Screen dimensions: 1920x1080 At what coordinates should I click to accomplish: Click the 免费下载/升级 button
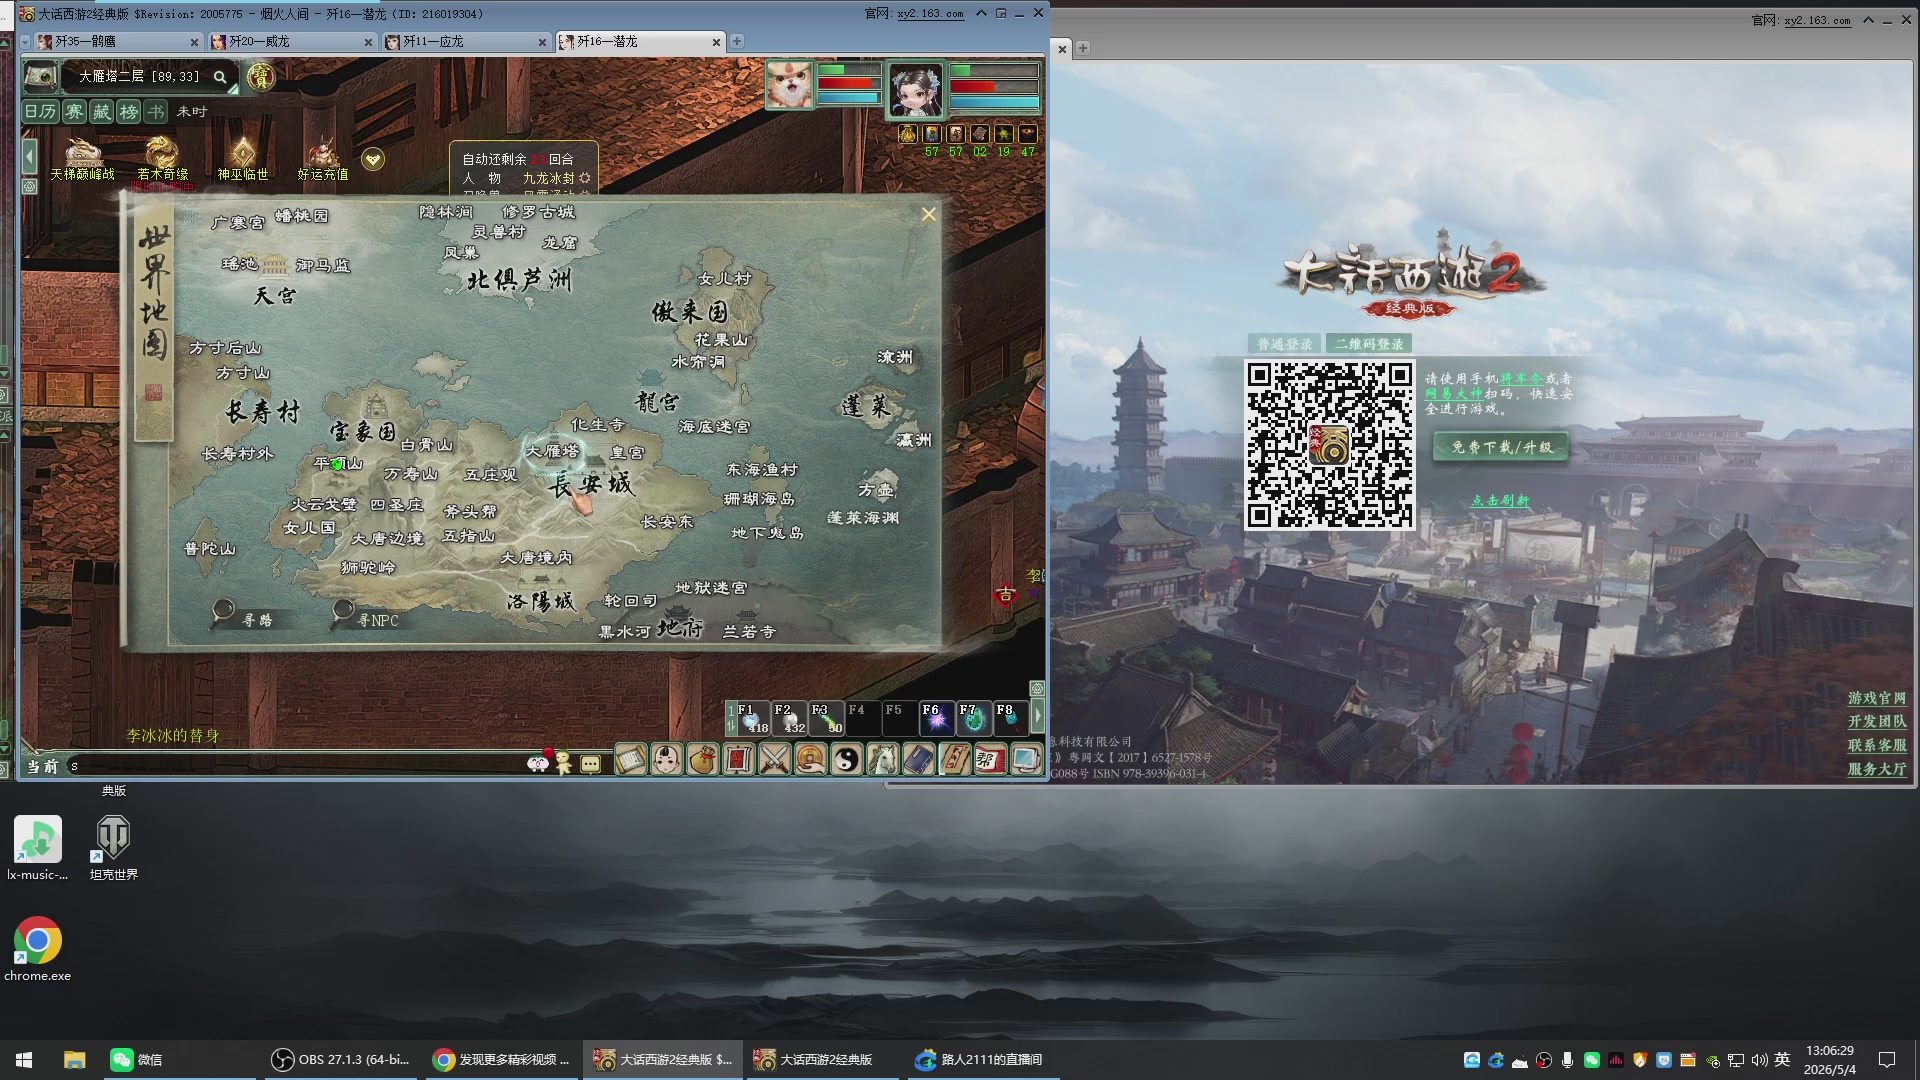point(1502,447)
